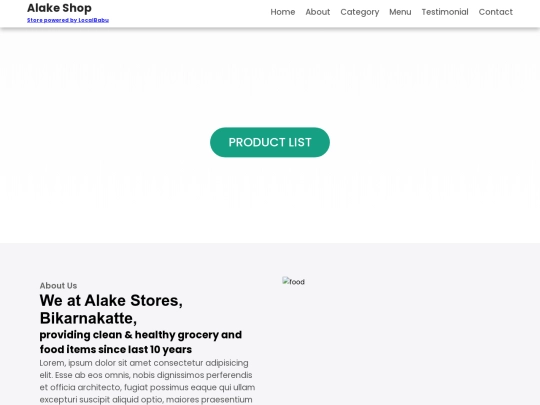Click the 'excepturi suscipit aliquid optio' line

[146, 399]
